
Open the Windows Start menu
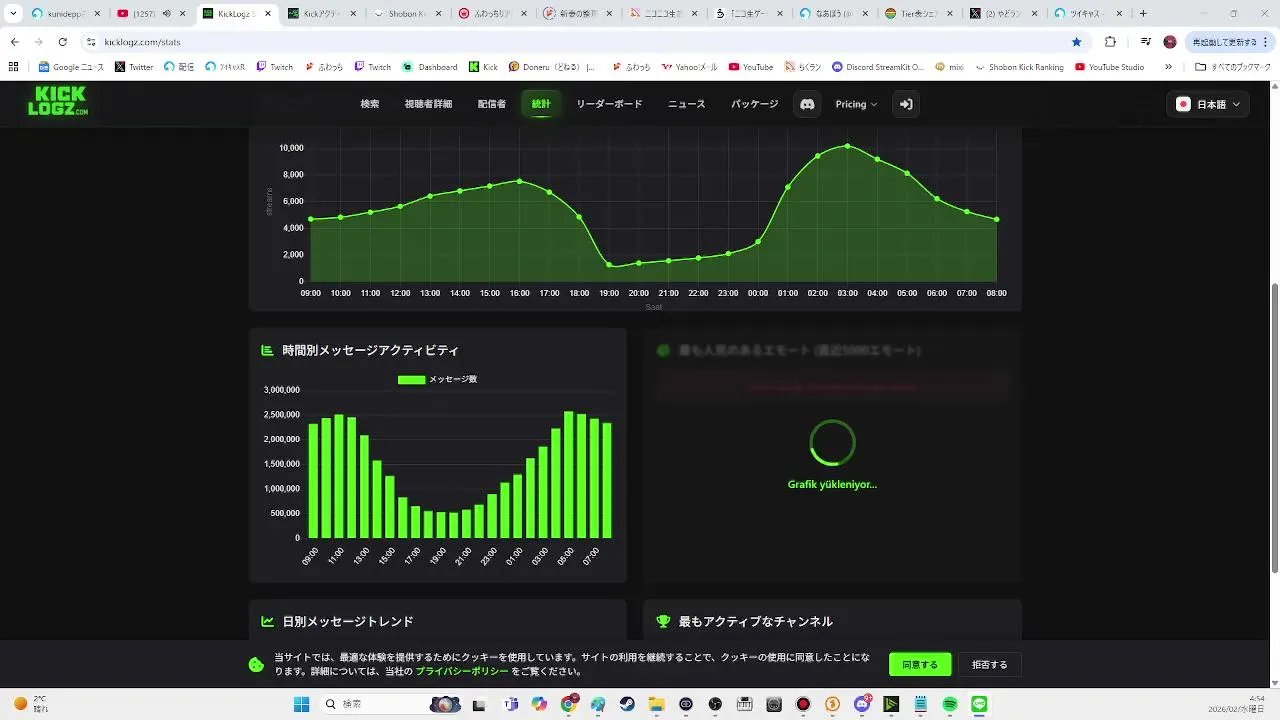click(301, 704)
